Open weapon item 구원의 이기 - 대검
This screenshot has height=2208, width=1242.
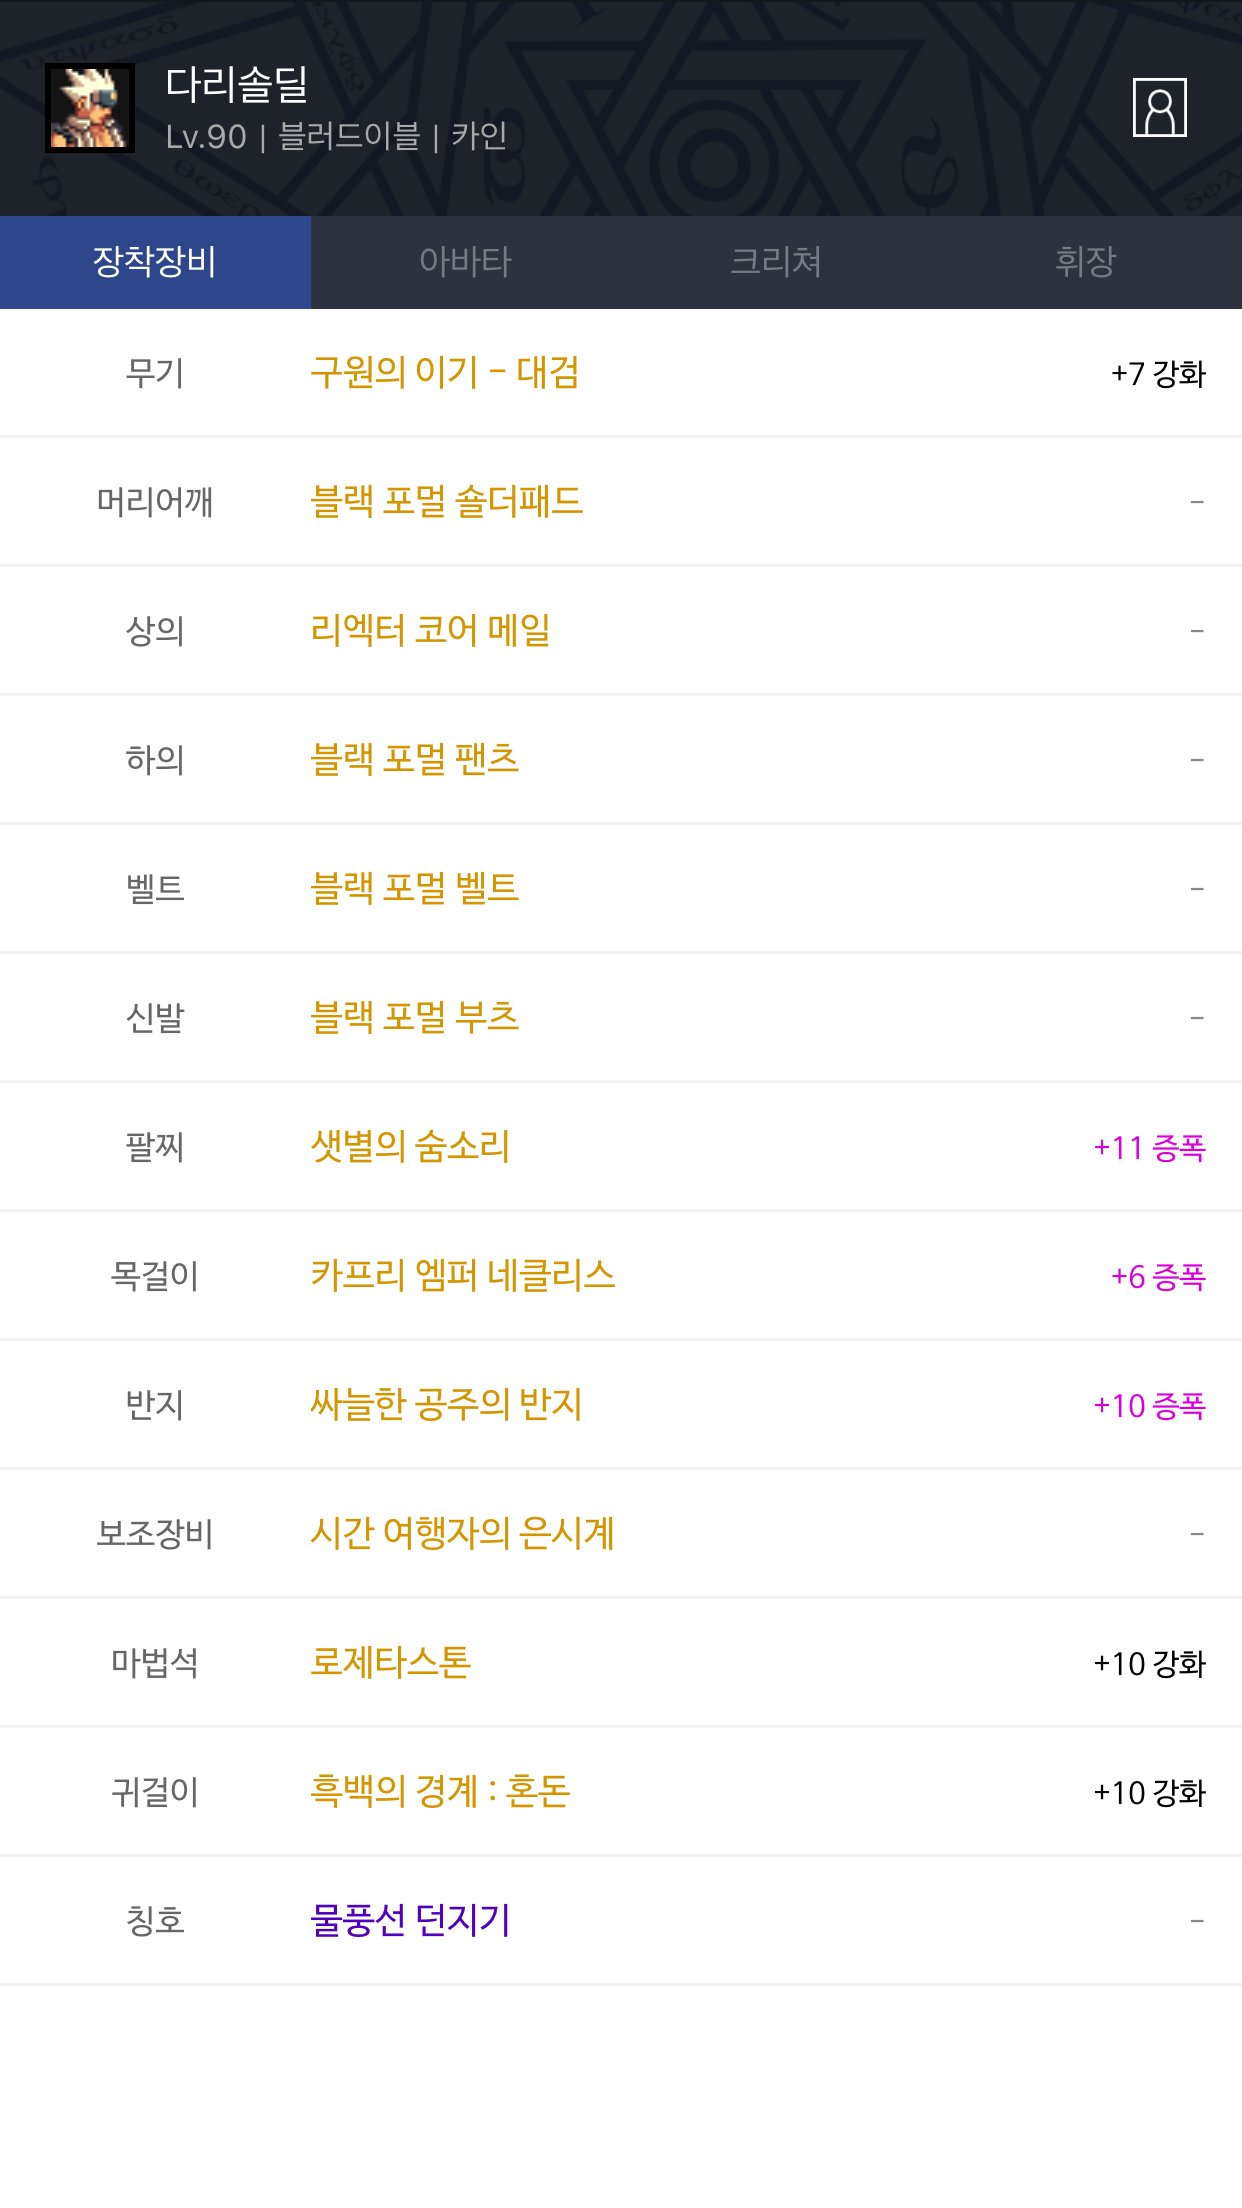click(x=445, y=373)
